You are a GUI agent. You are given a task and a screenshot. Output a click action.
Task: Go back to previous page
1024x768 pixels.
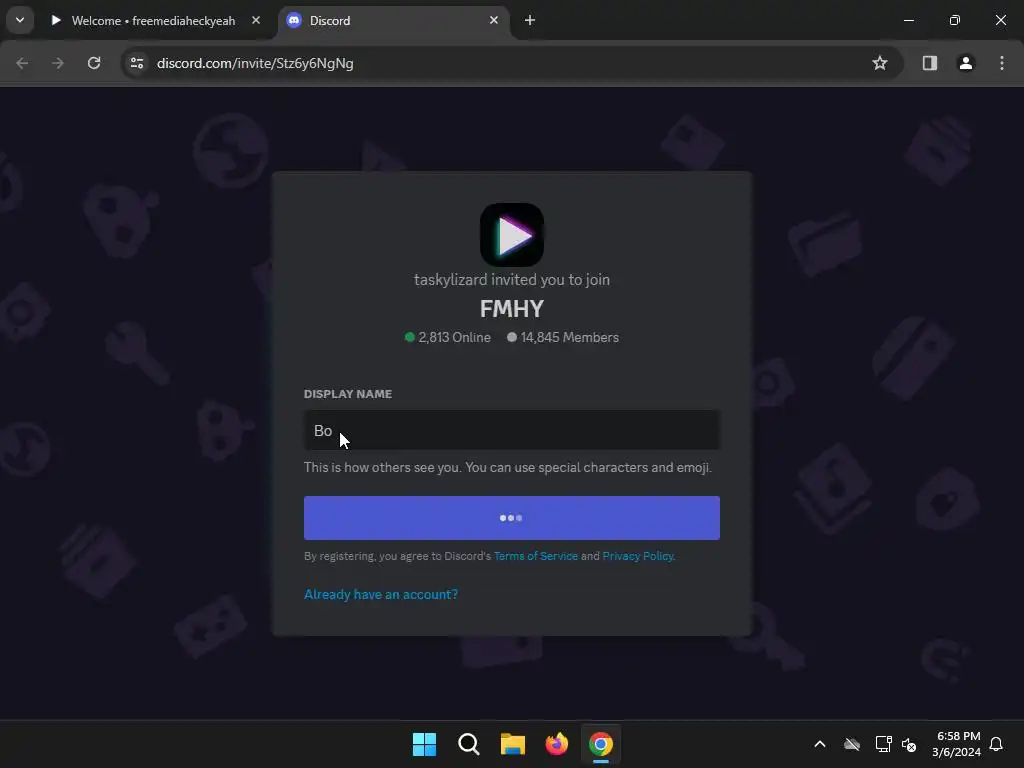[22, 63]
